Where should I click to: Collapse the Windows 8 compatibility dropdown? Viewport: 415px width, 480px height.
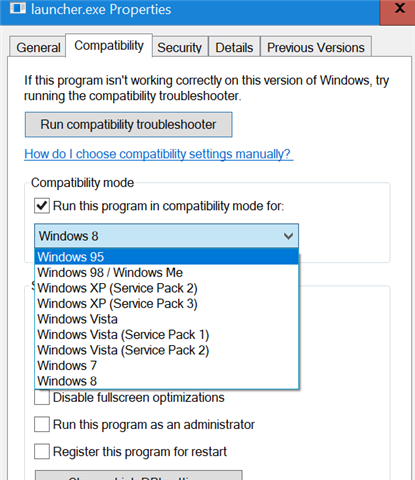pyautogui.click(x=166, y=236)
